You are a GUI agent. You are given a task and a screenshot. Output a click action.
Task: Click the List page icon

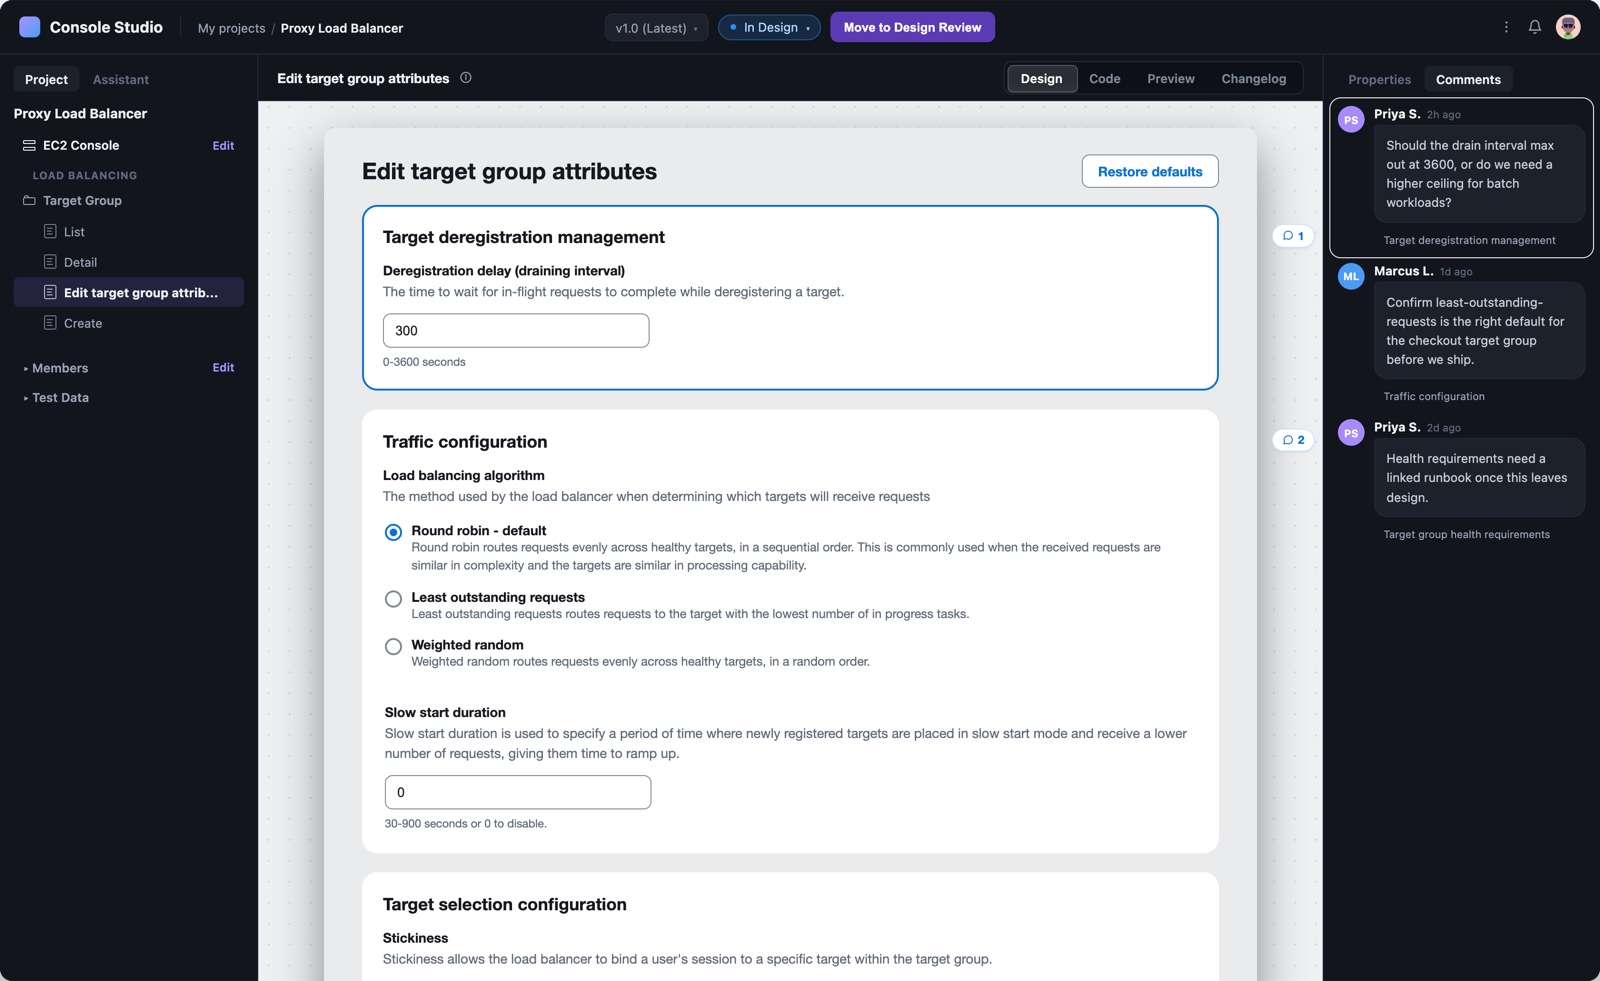pos(50,231)
